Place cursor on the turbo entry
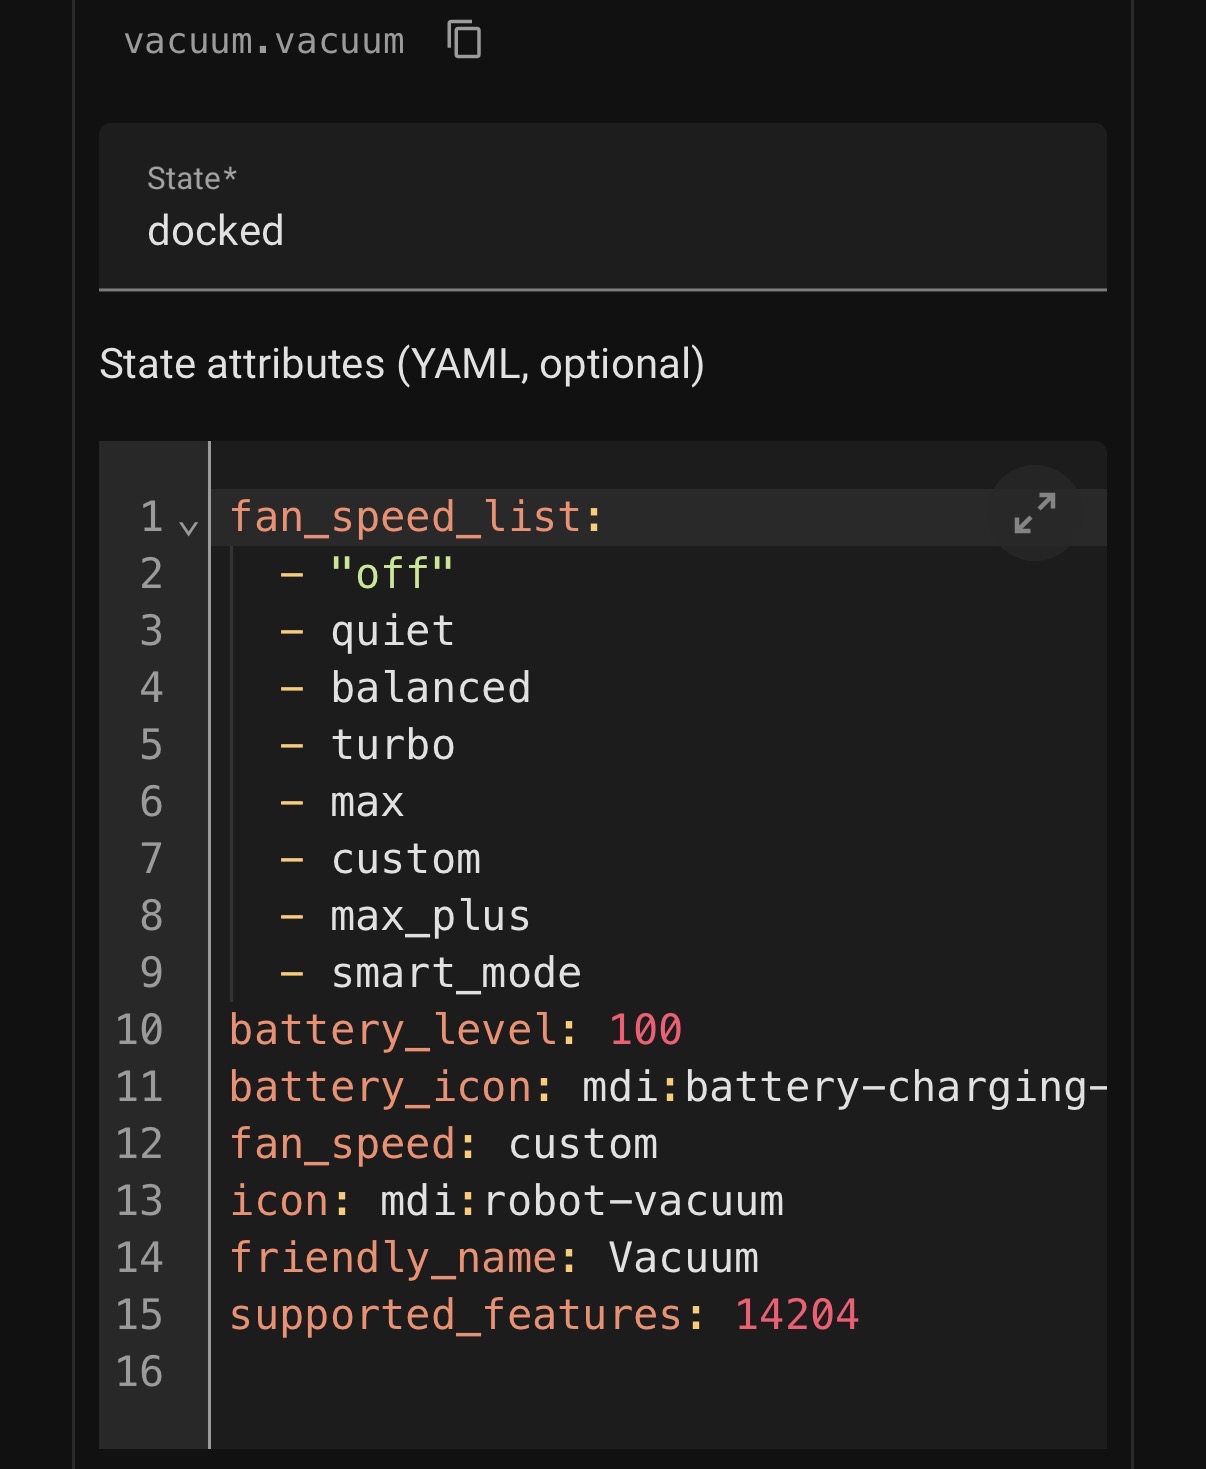Screen dimensions: 1206x1469 392,745
